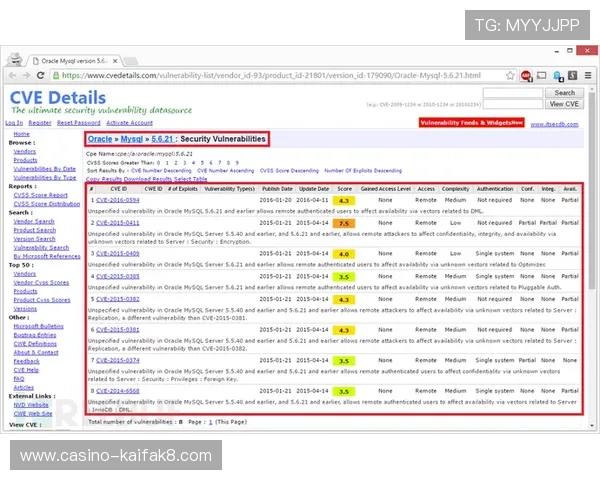Open Microsoft Bulletins link
Screen dimensions: 600x480
coord(38,326)
